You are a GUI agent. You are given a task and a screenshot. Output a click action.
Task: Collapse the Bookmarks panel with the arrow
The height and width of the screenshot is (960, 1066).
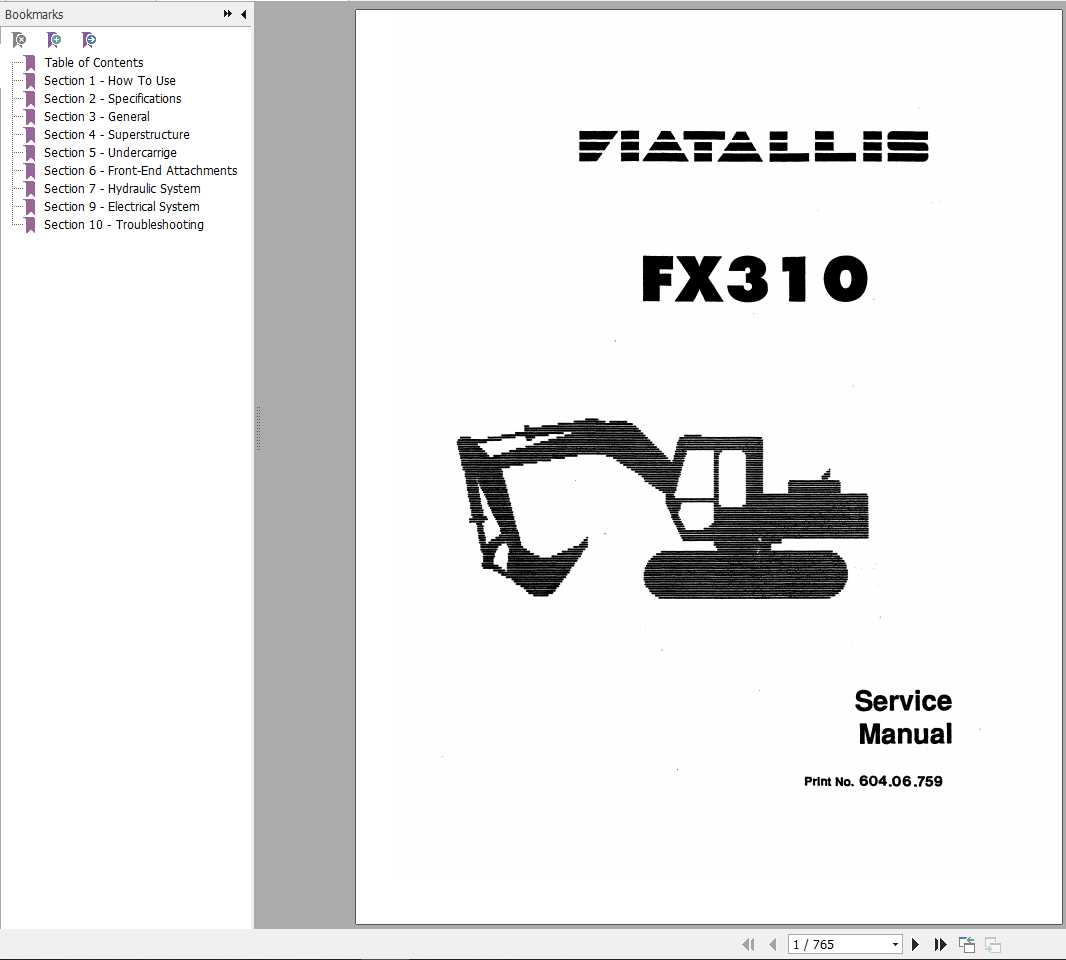[244, 14]
